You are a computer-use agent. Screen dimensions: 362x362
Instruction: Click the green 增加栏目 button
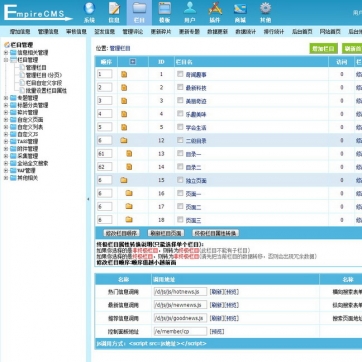pyautogui.click(x=323, y=48)
